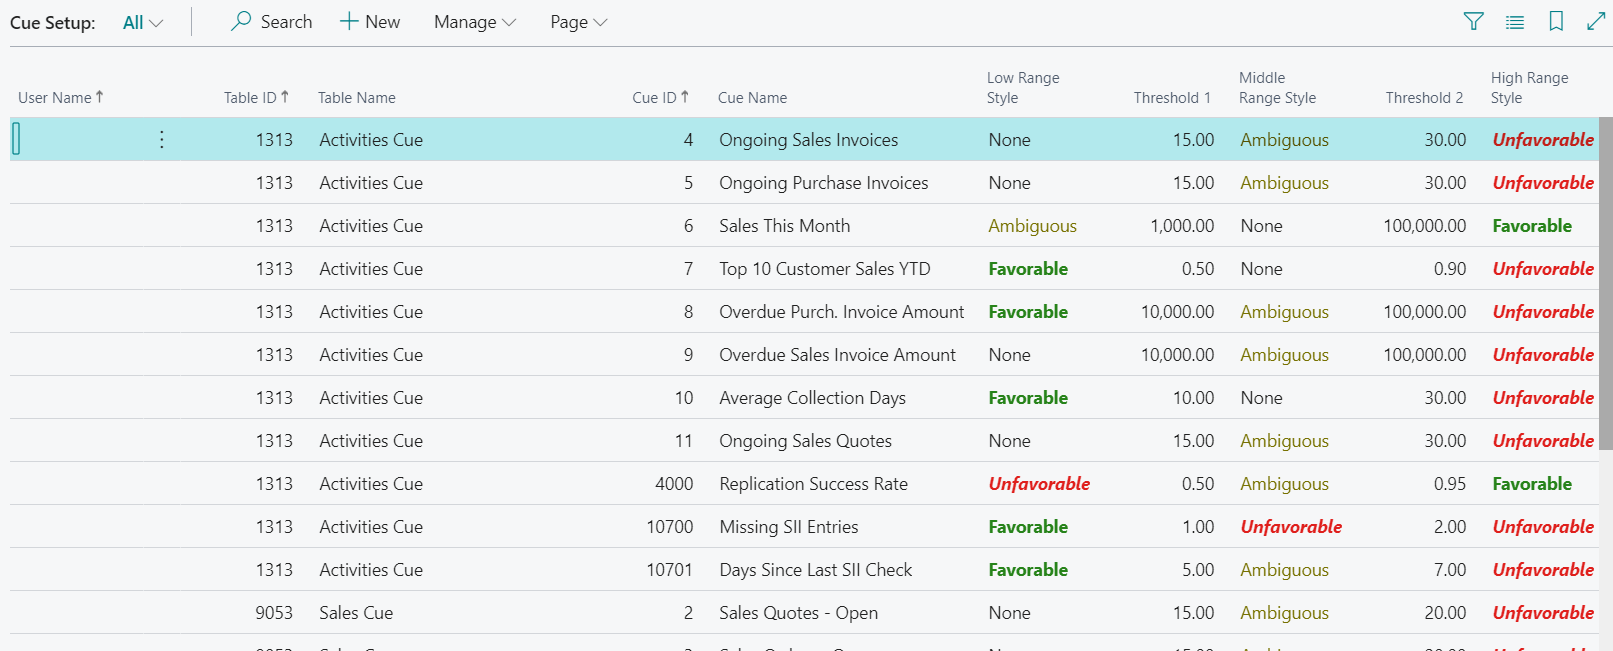Screen dimensions: 1613x651
Task: Open the All views dropdown
Action: [x=142, y=22]
